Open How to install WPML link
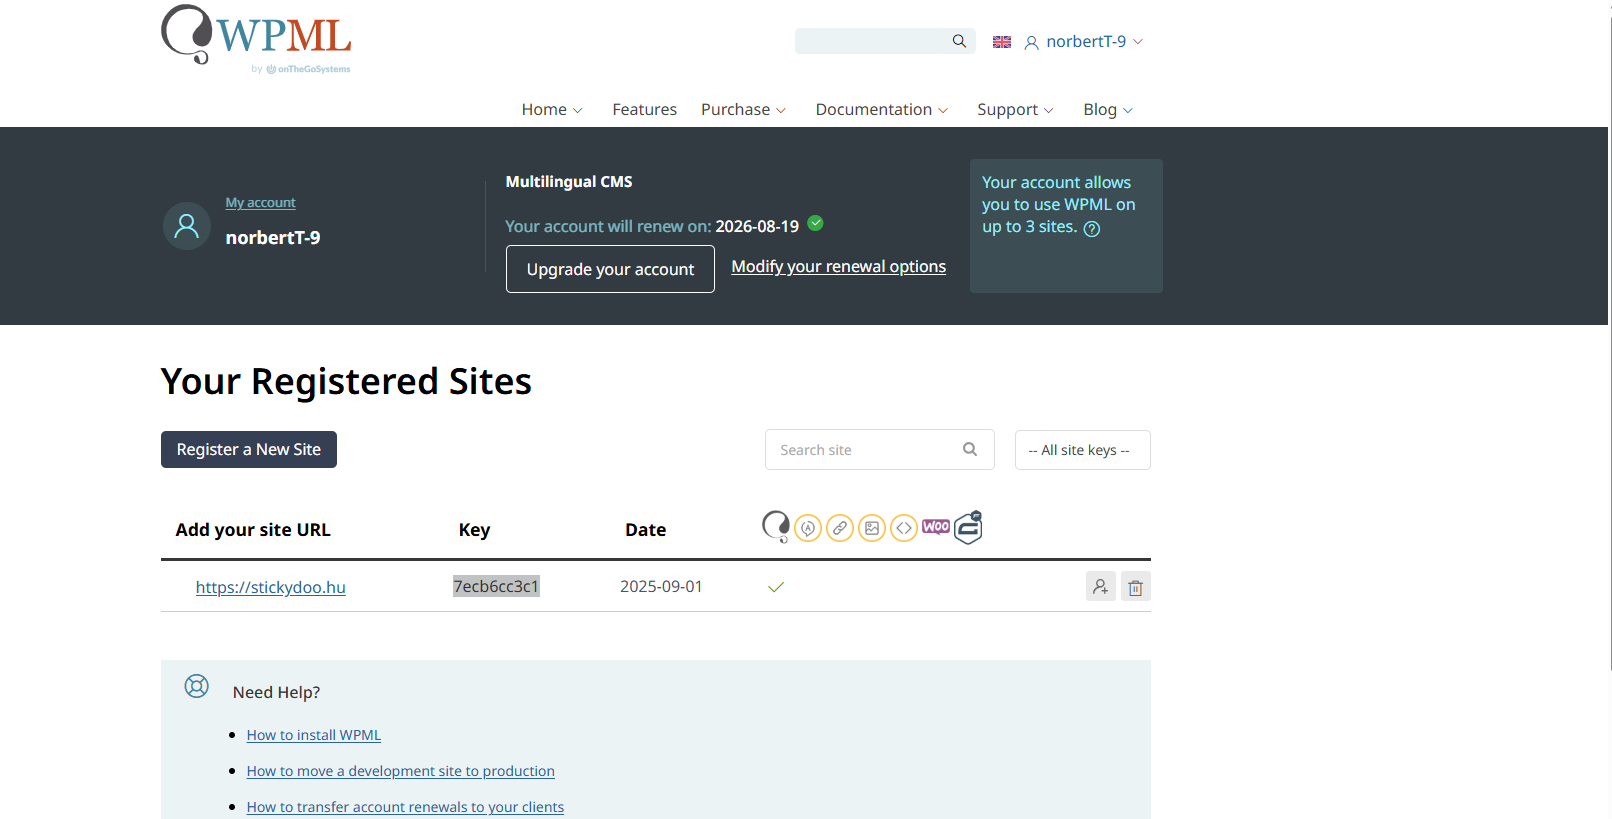This screenshot has height=819, width=1612. click(x=314, y=735)
